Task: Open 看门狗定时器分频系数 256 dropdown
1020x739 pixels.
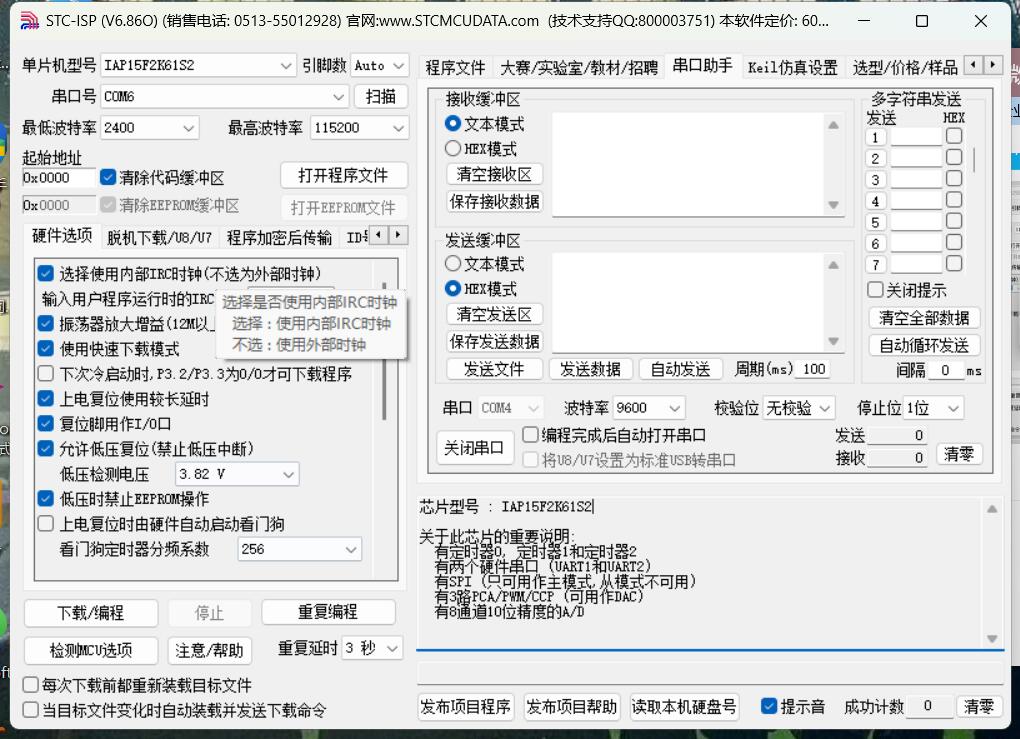Action: point(299,549)
